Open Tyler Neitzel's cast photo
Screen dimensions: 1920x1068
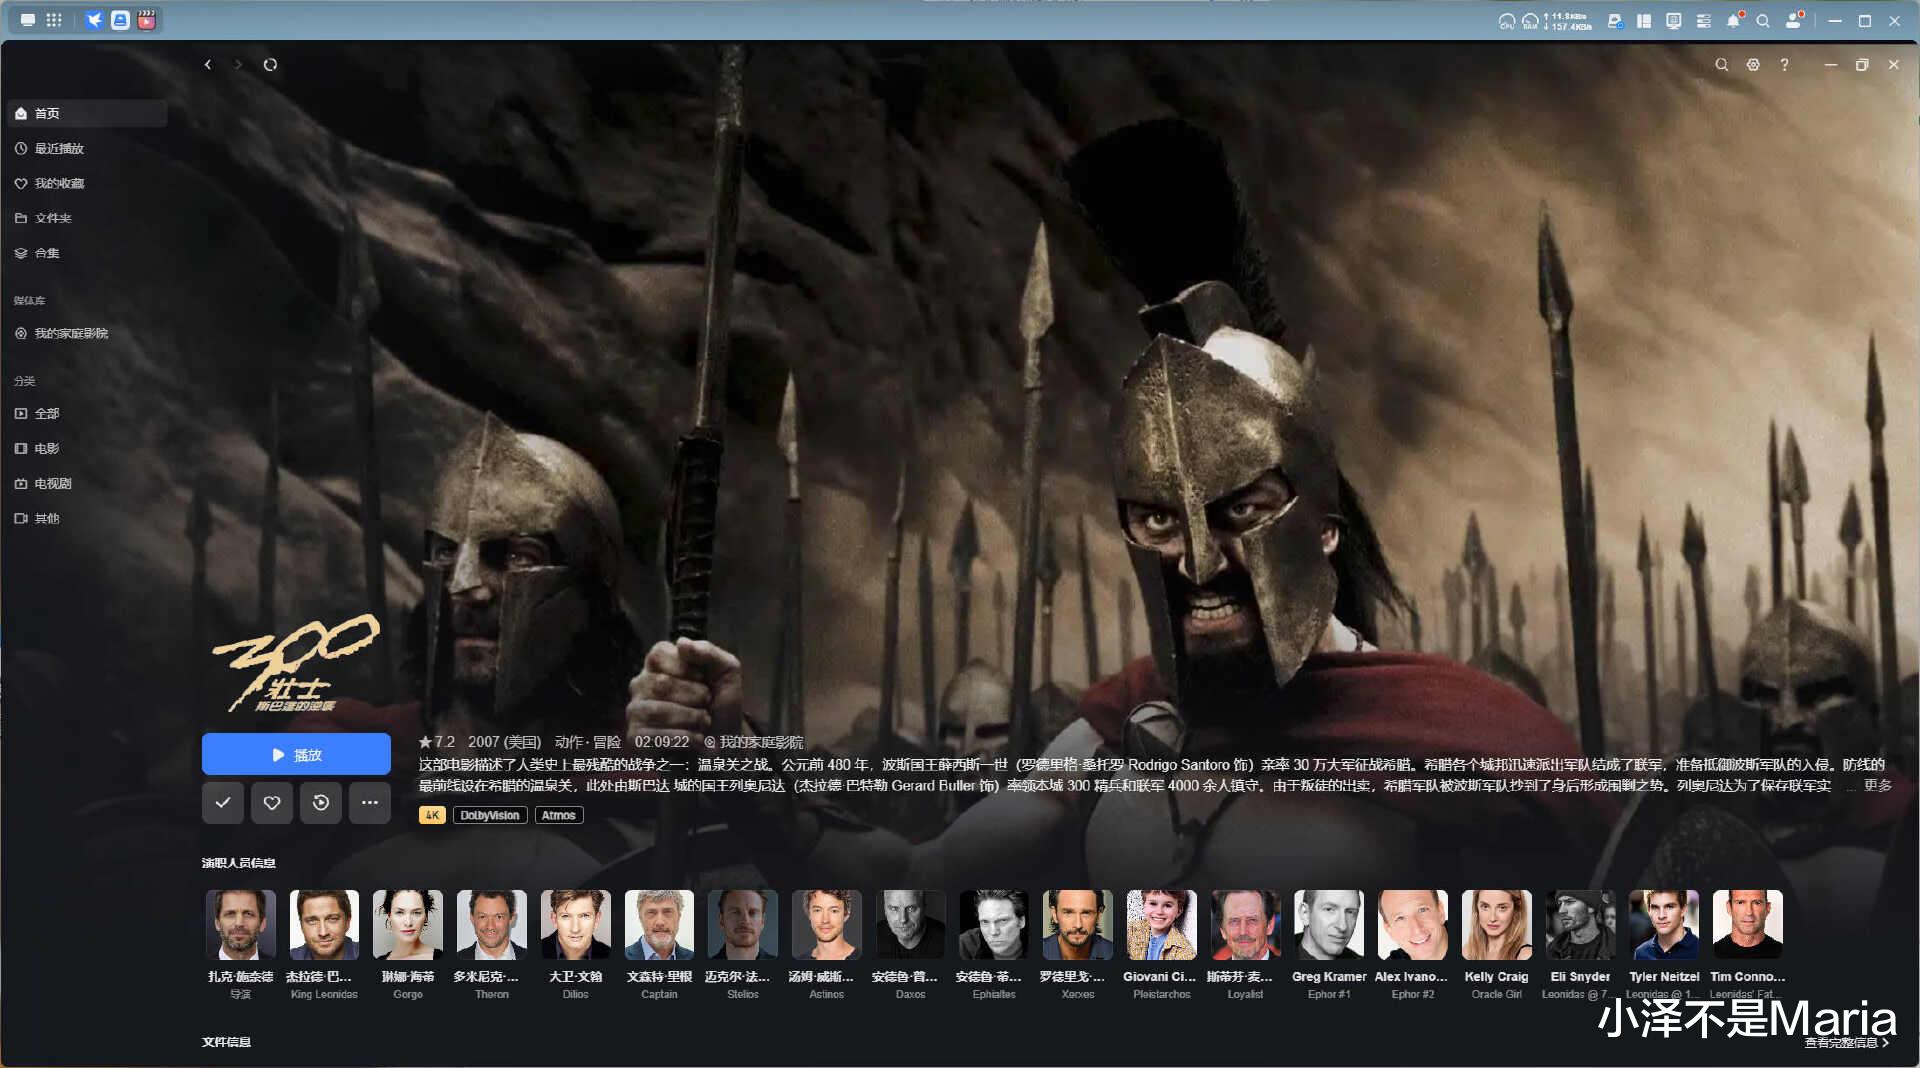coord(1664,925)
